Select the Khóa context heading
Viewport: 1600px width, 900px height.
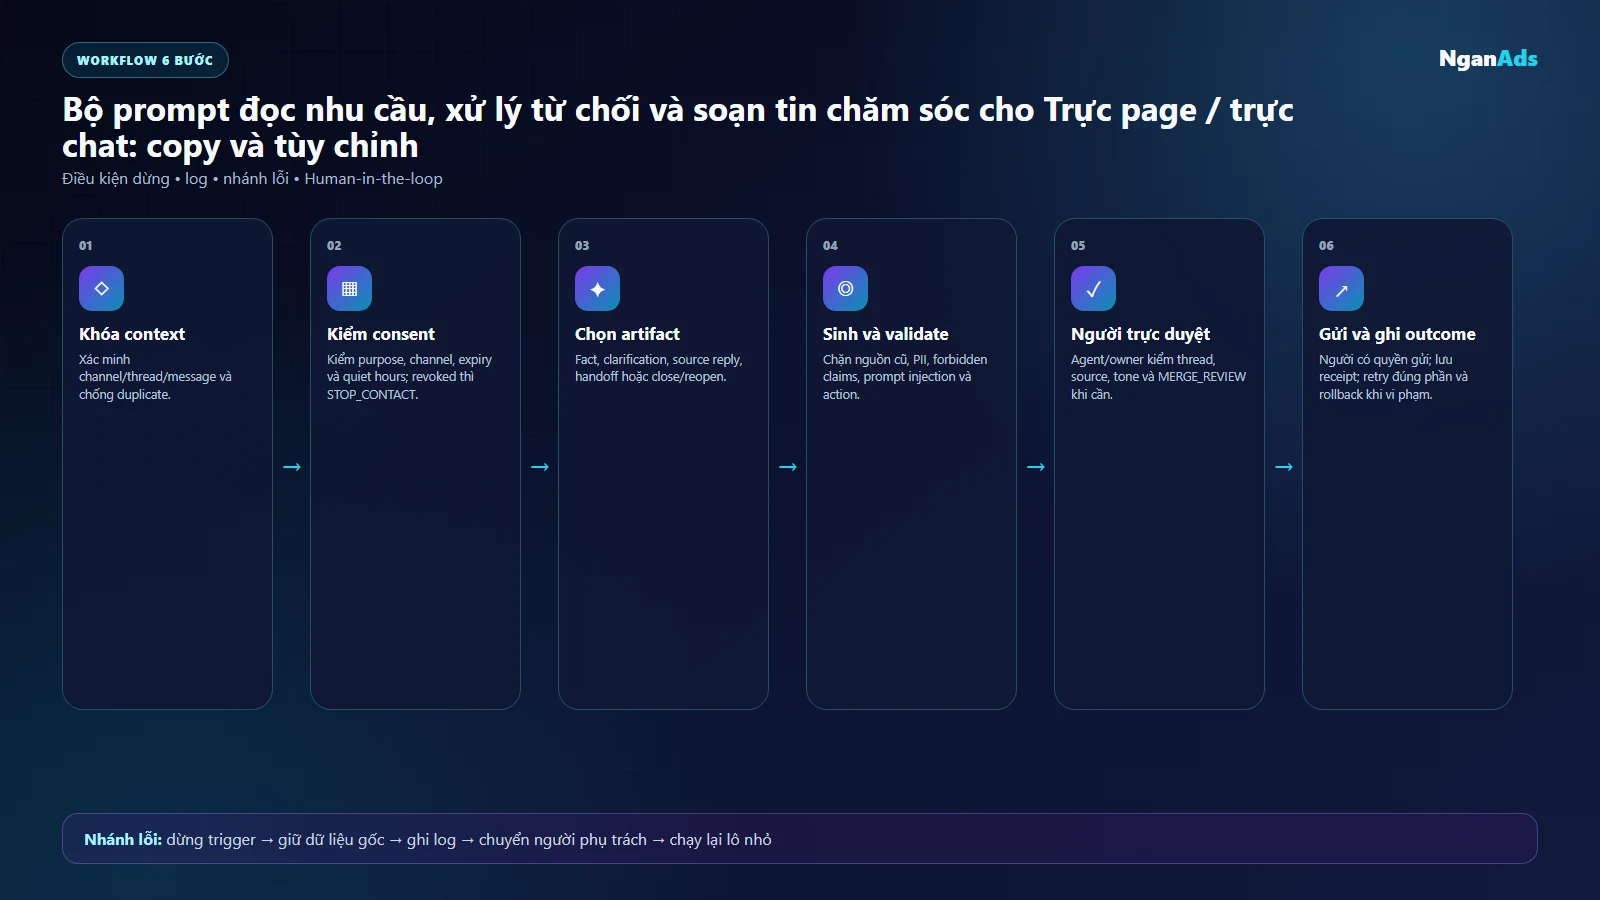coord(132,334)
